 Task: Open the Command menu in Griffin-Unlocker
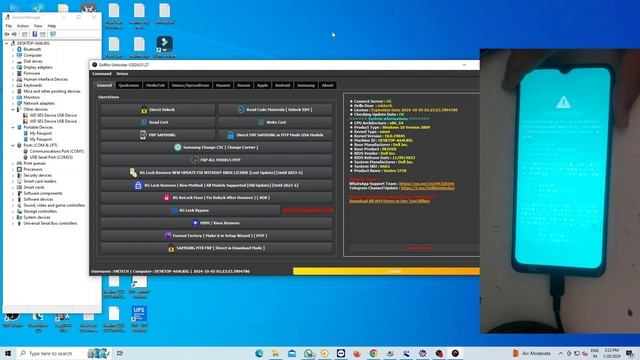click(102, 74)
